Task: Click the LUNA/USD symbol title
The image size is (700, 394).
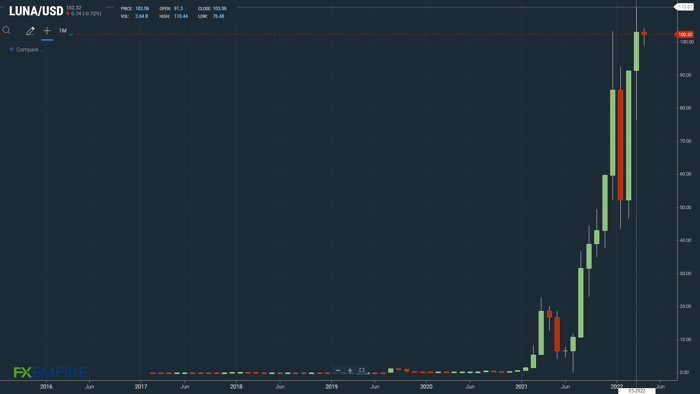Action: [36, 11]
